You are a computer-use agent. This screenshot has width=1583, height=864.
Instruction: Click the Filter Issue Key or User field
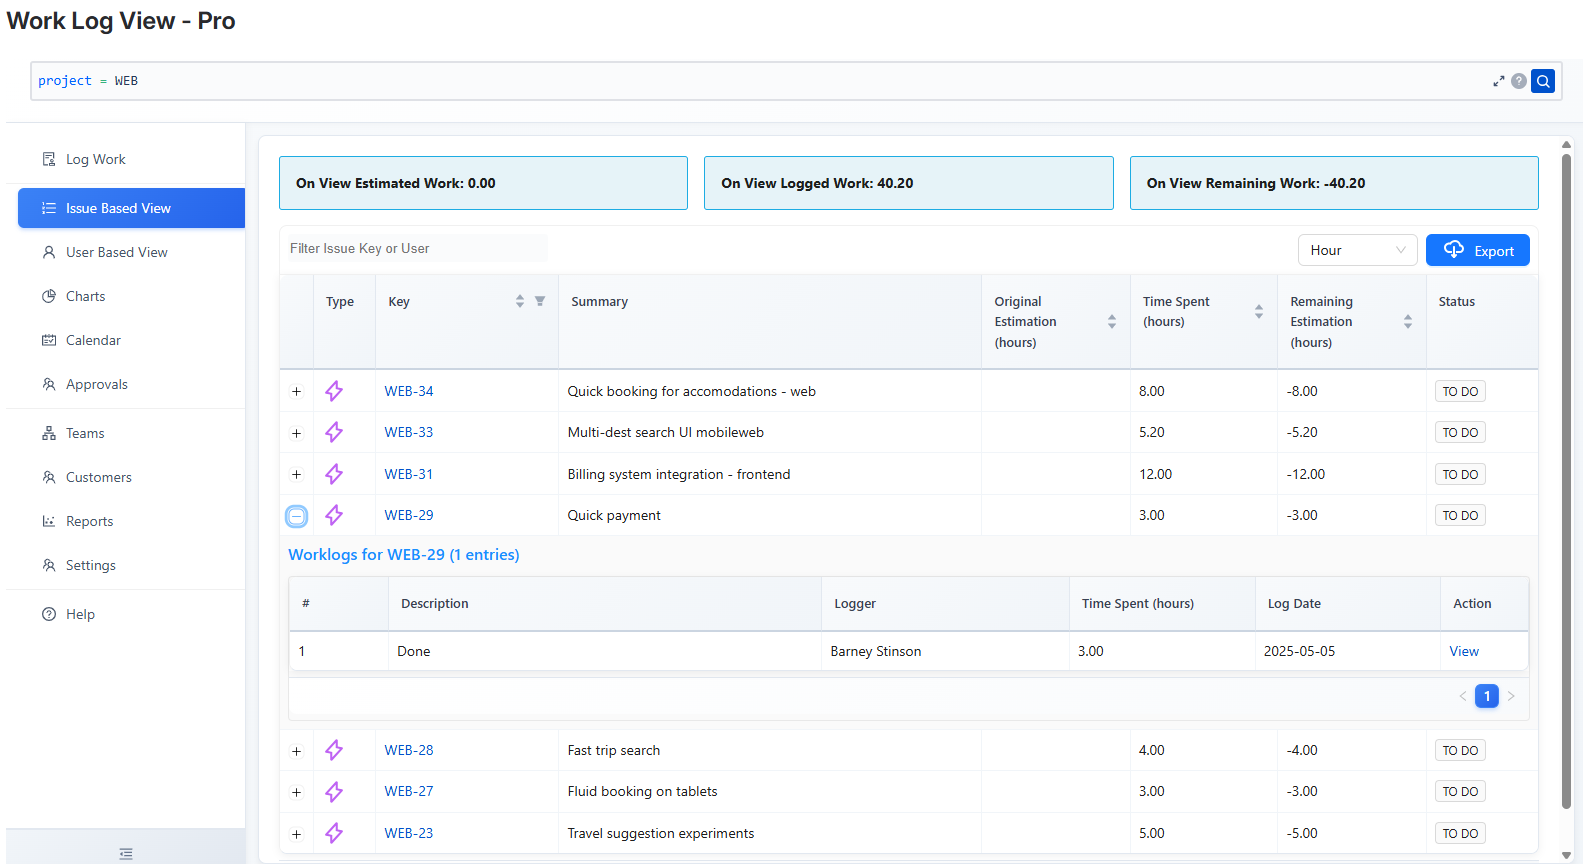click(x=415, y=249)
